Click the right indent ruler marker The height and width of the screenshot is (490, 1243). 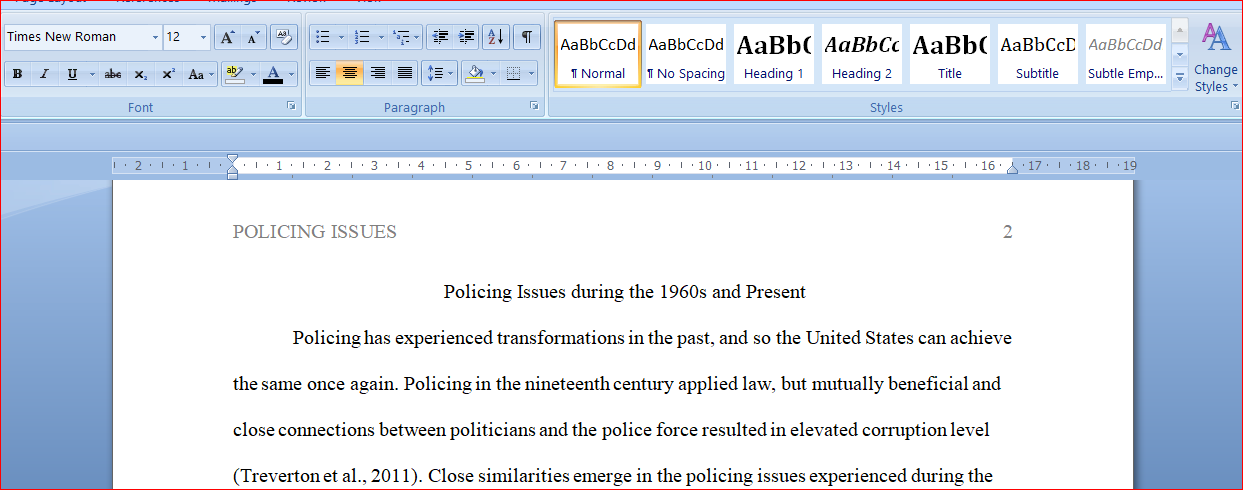coord(1012,170)
